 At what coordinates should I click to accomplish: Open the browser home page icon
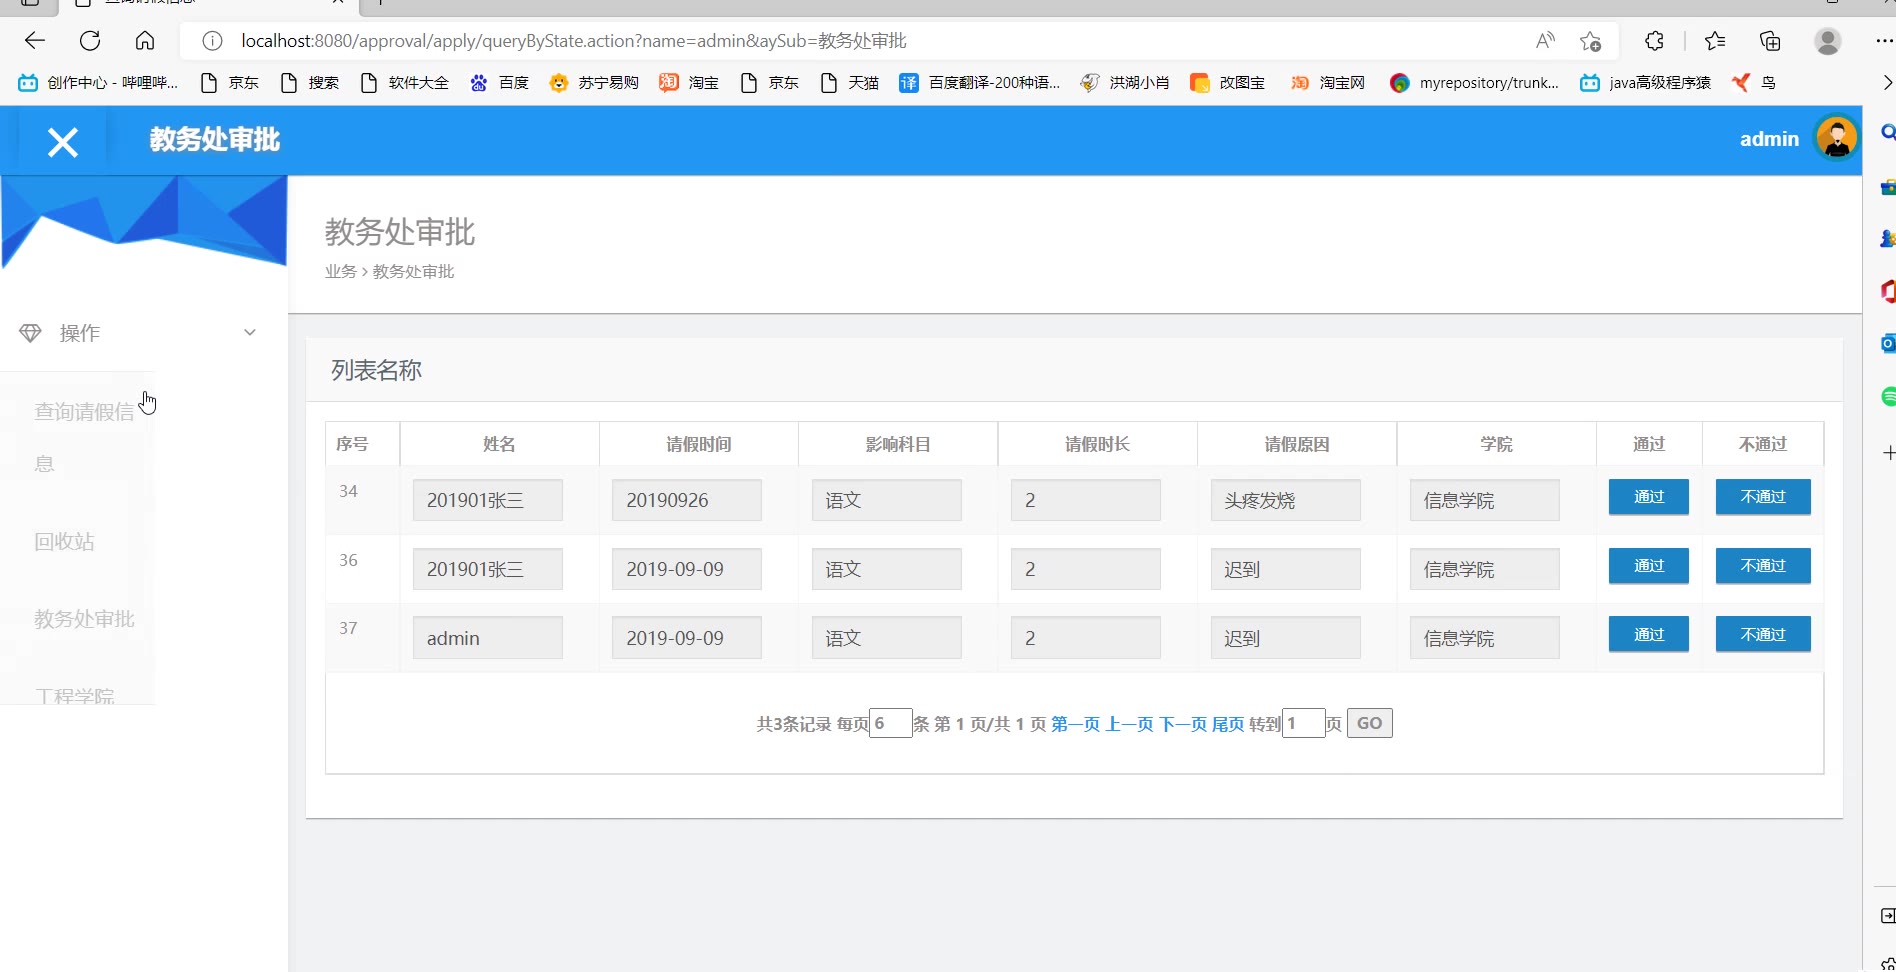click(145, 41)
